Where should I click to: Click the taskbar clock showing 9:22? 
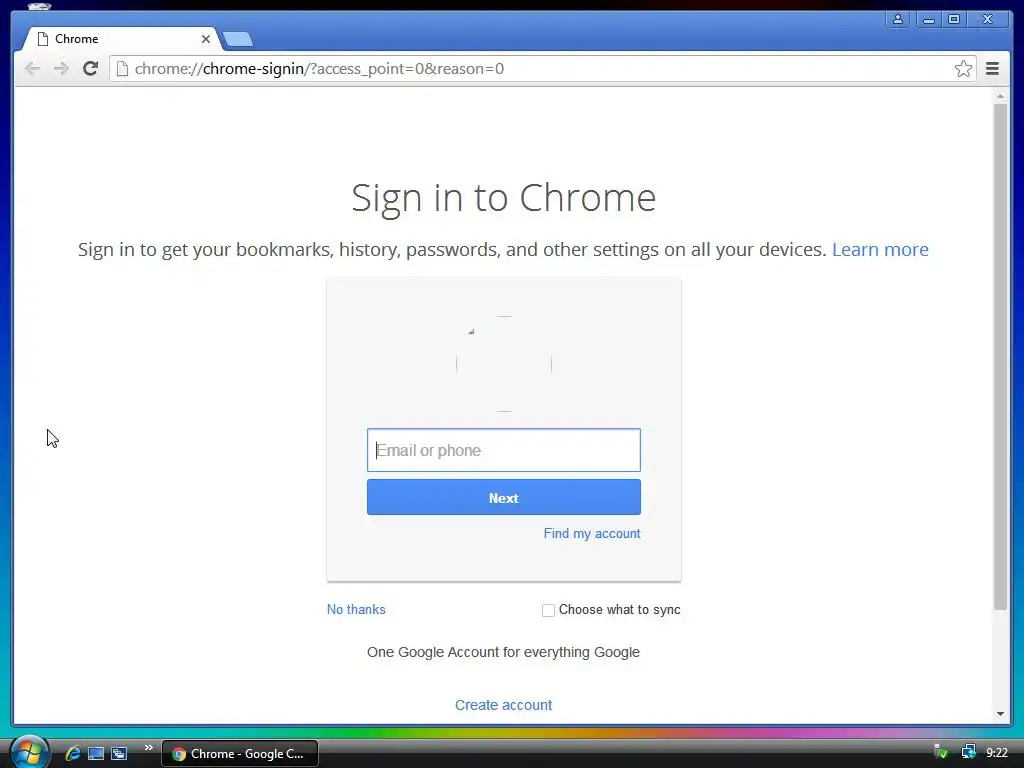click(x=997, y=753)
